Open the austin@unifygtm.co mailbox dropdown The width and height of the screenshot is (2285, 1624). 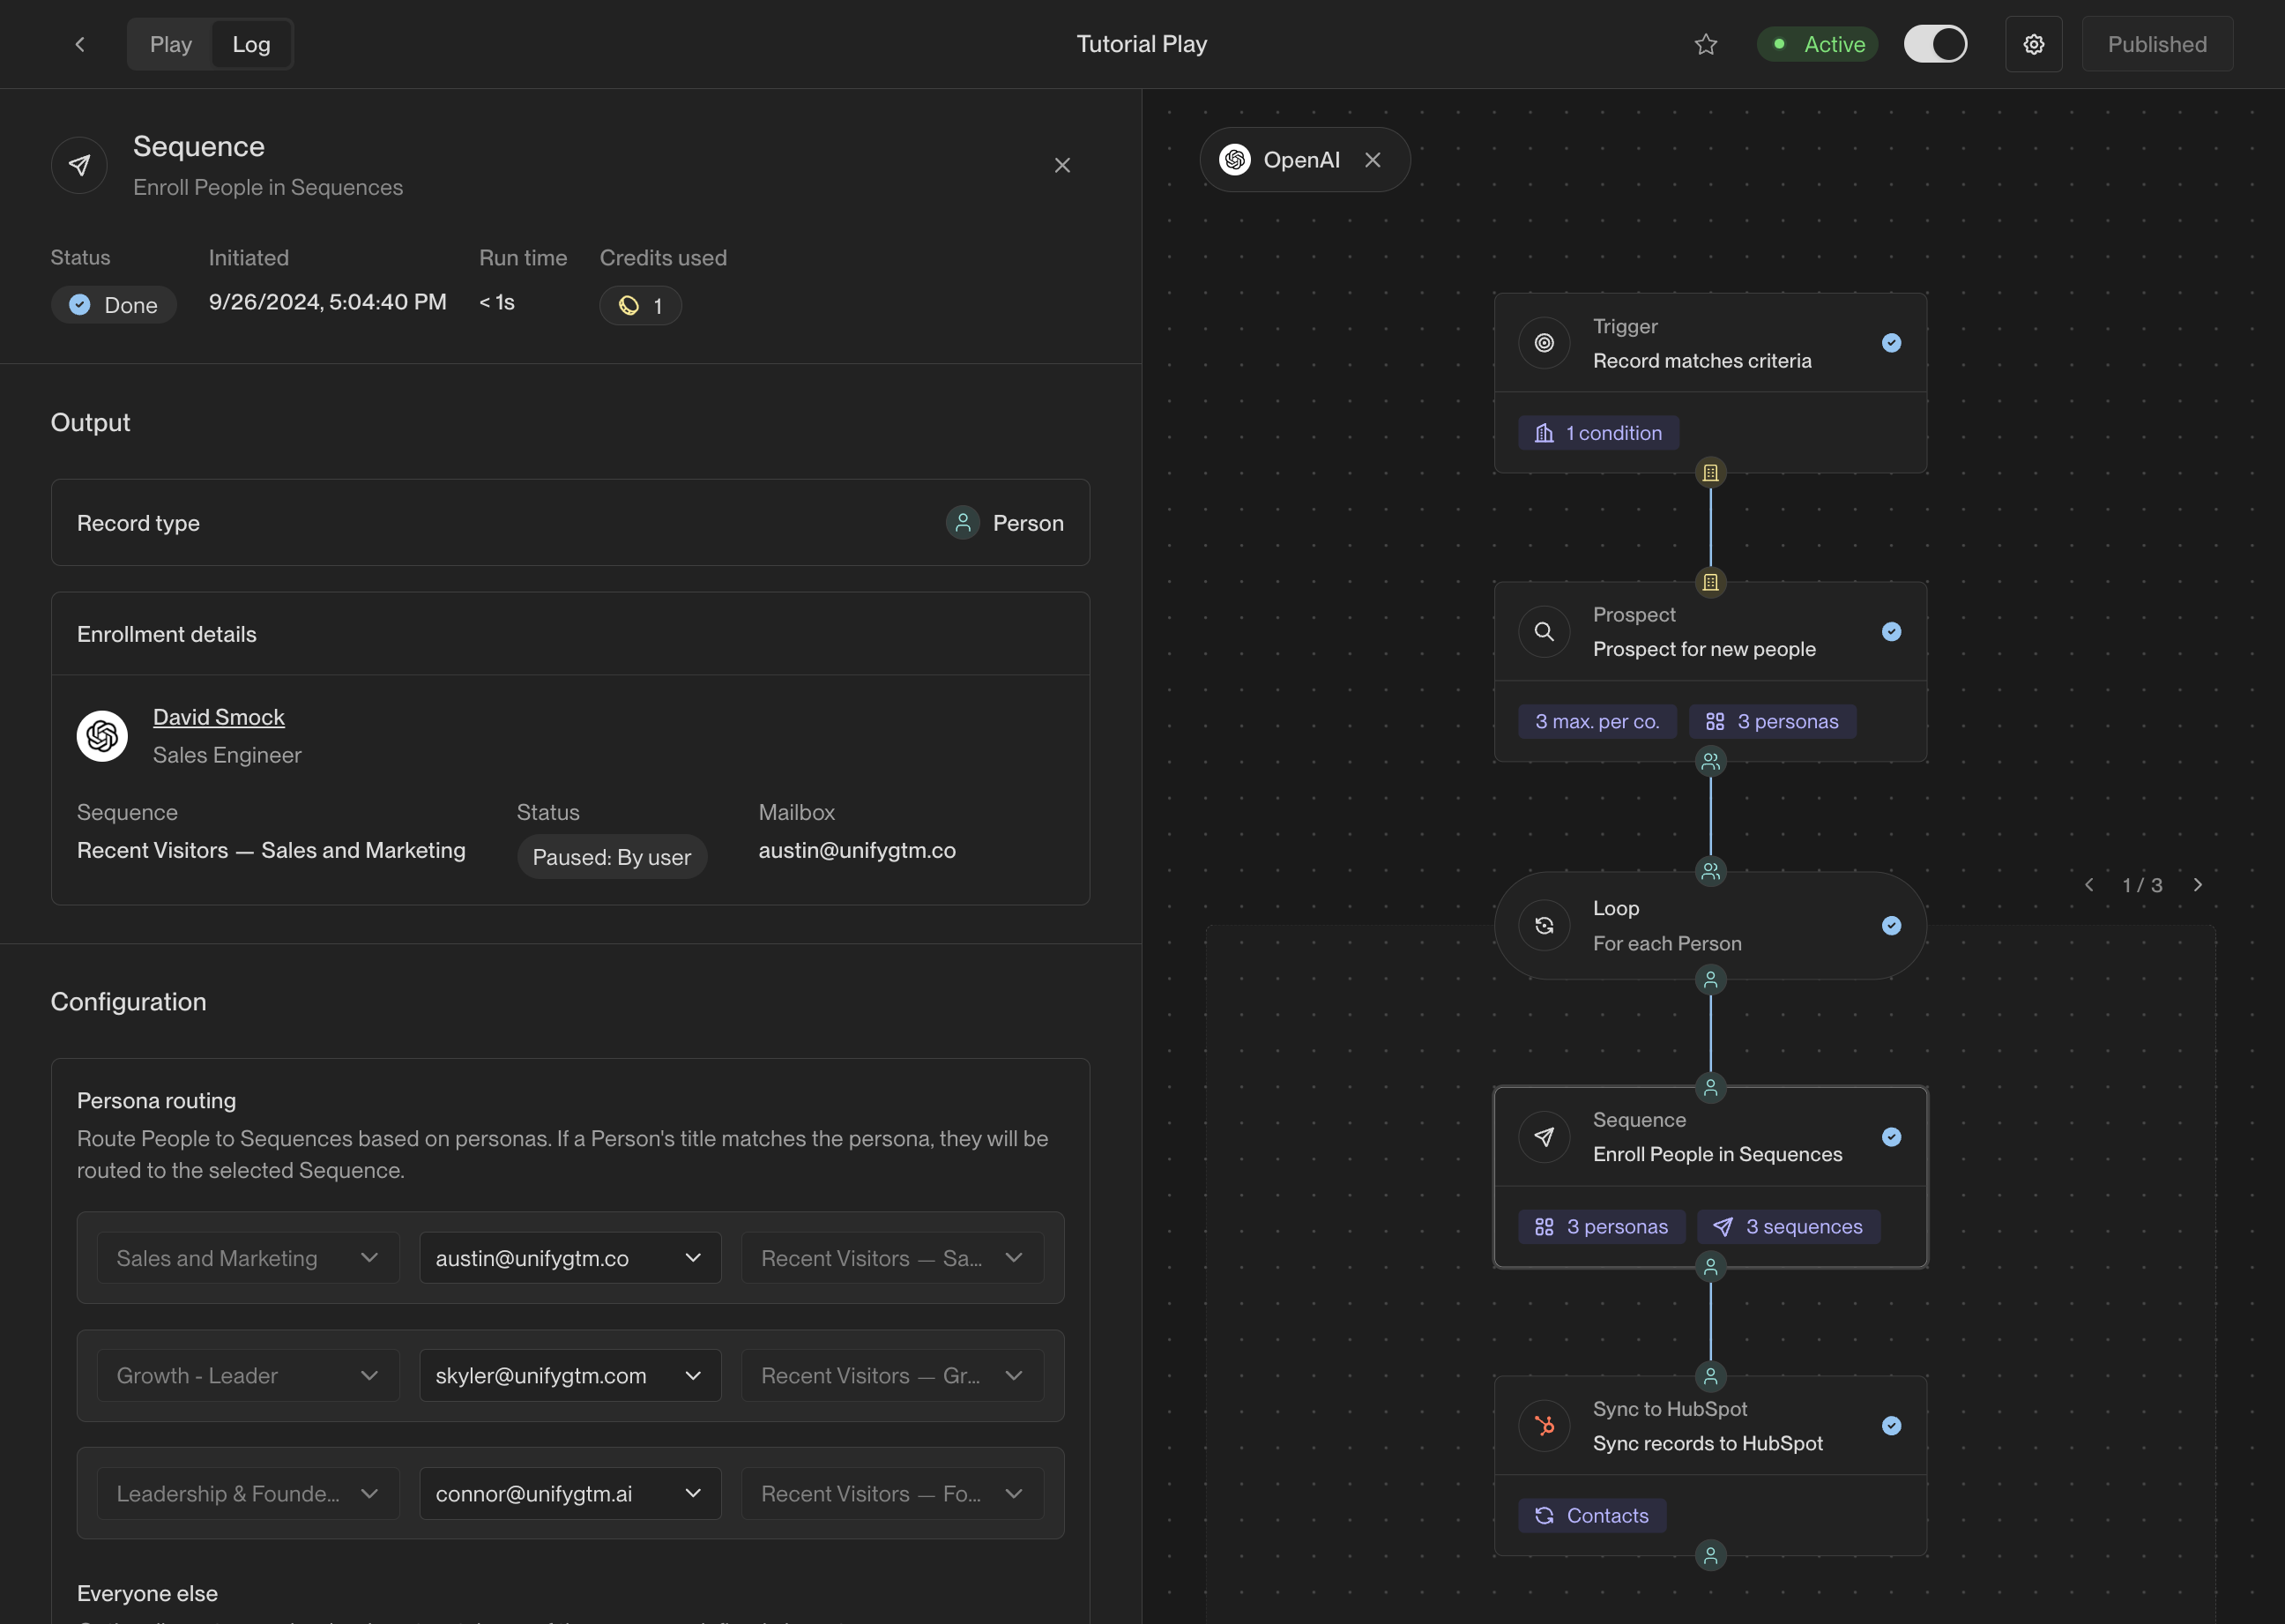coord(570,1258)
